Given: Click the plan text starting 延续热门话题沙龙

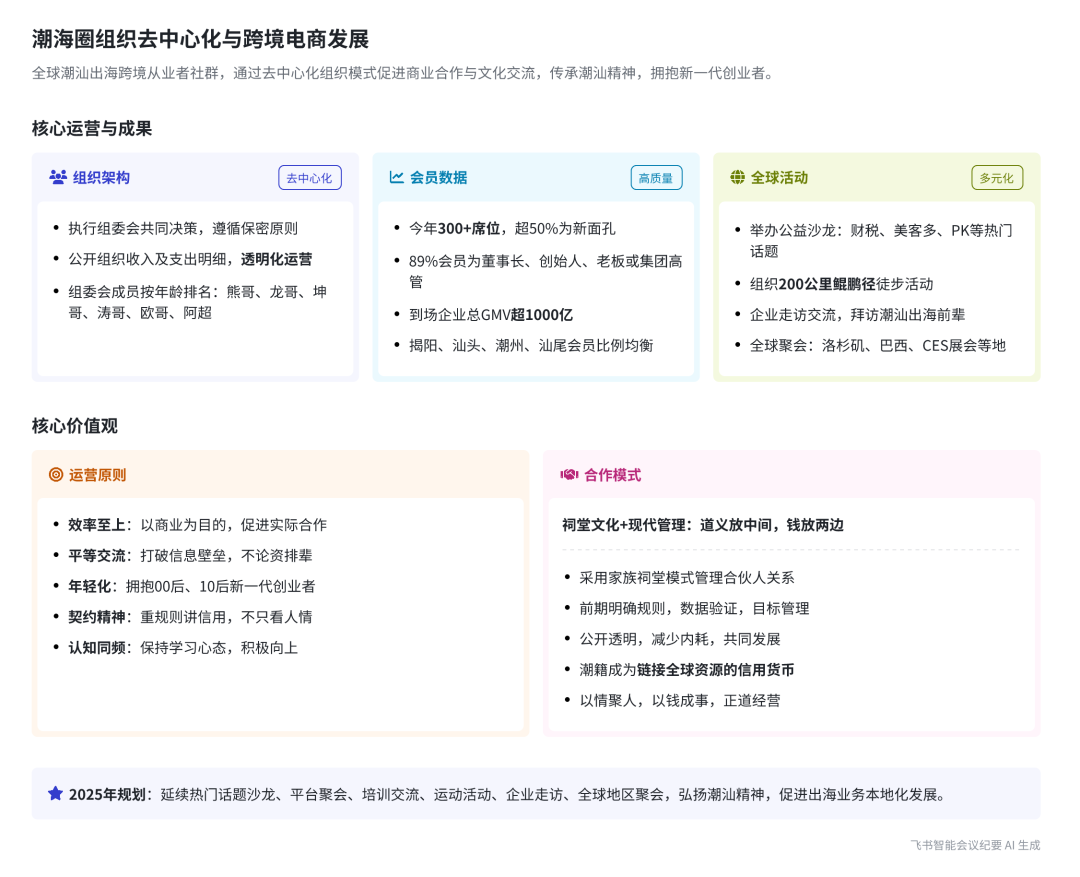Looking at the screenshot, I should click(554, 794).
